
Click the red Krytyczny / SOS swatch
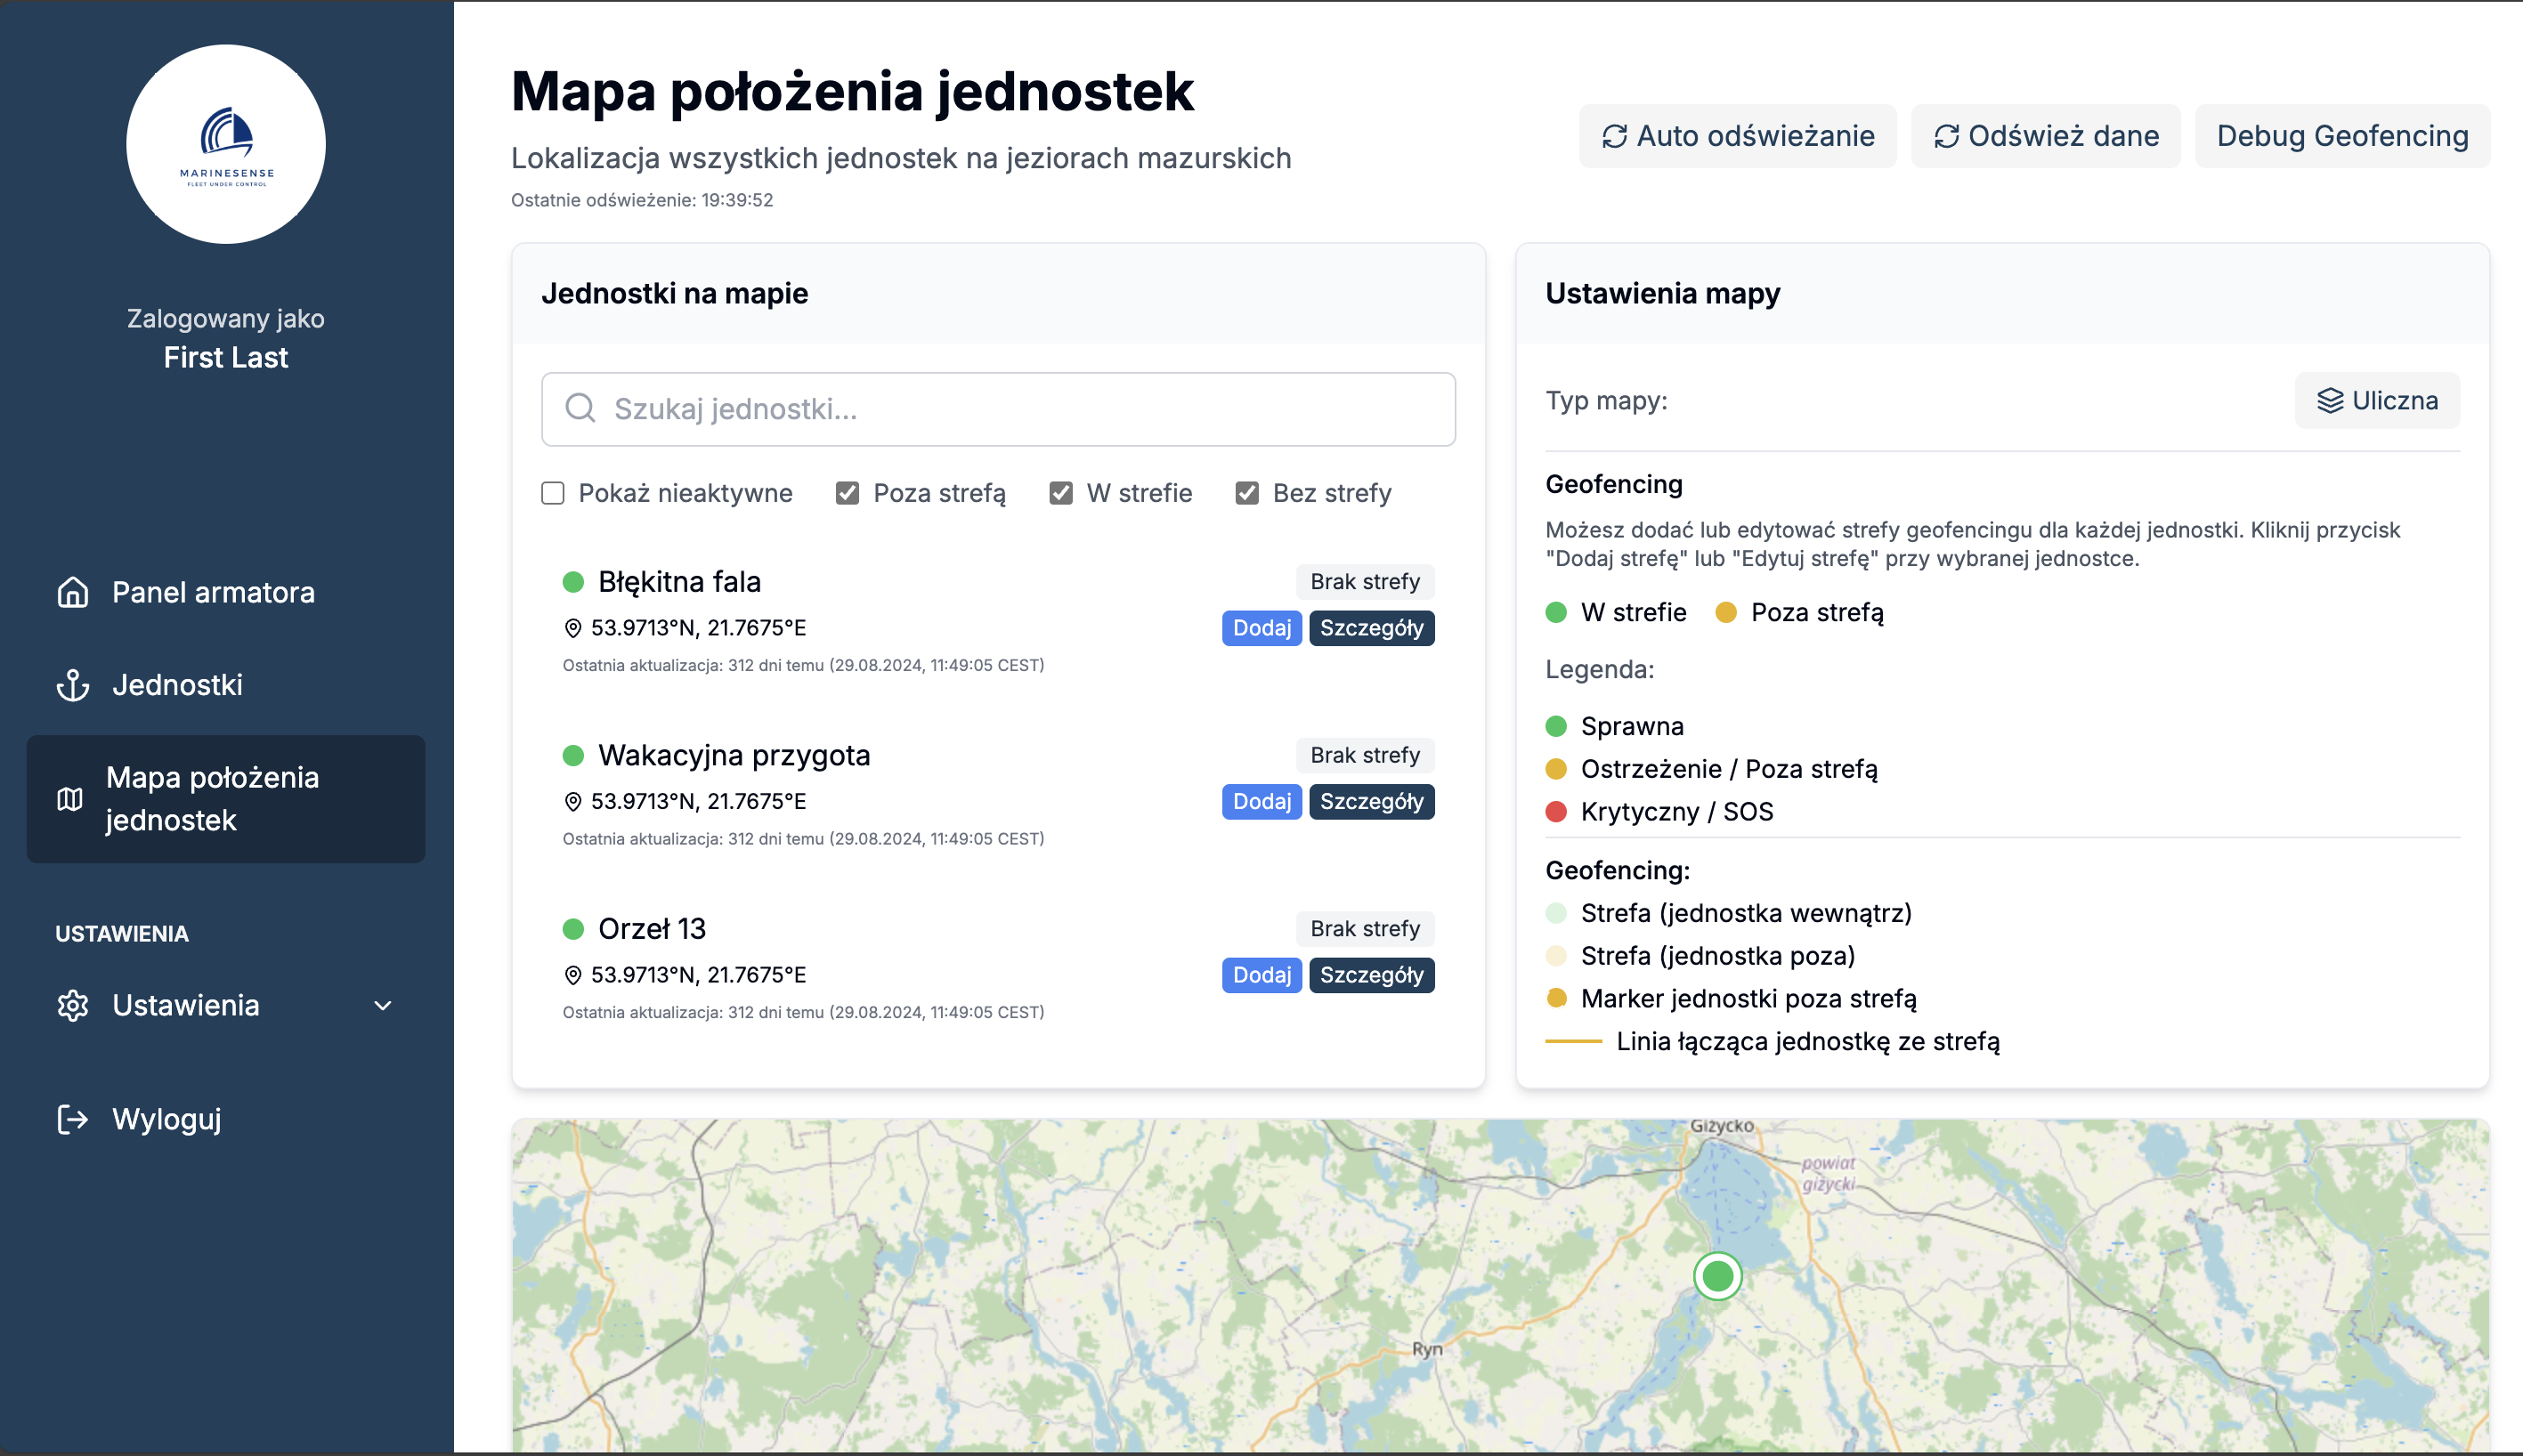(x=1556, y=812)
